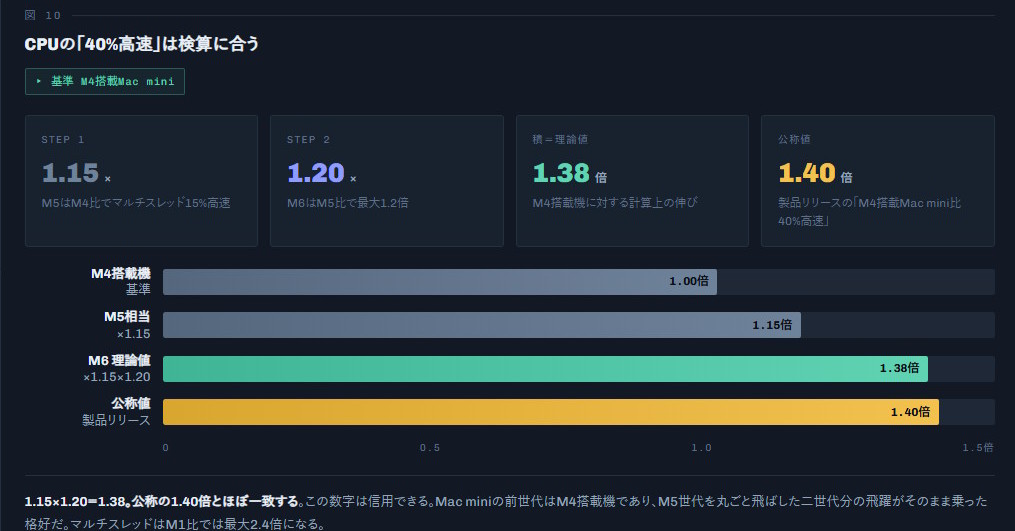Click the 1.5倍 axis tick label
1015x531 pixels.
(977, 447)
